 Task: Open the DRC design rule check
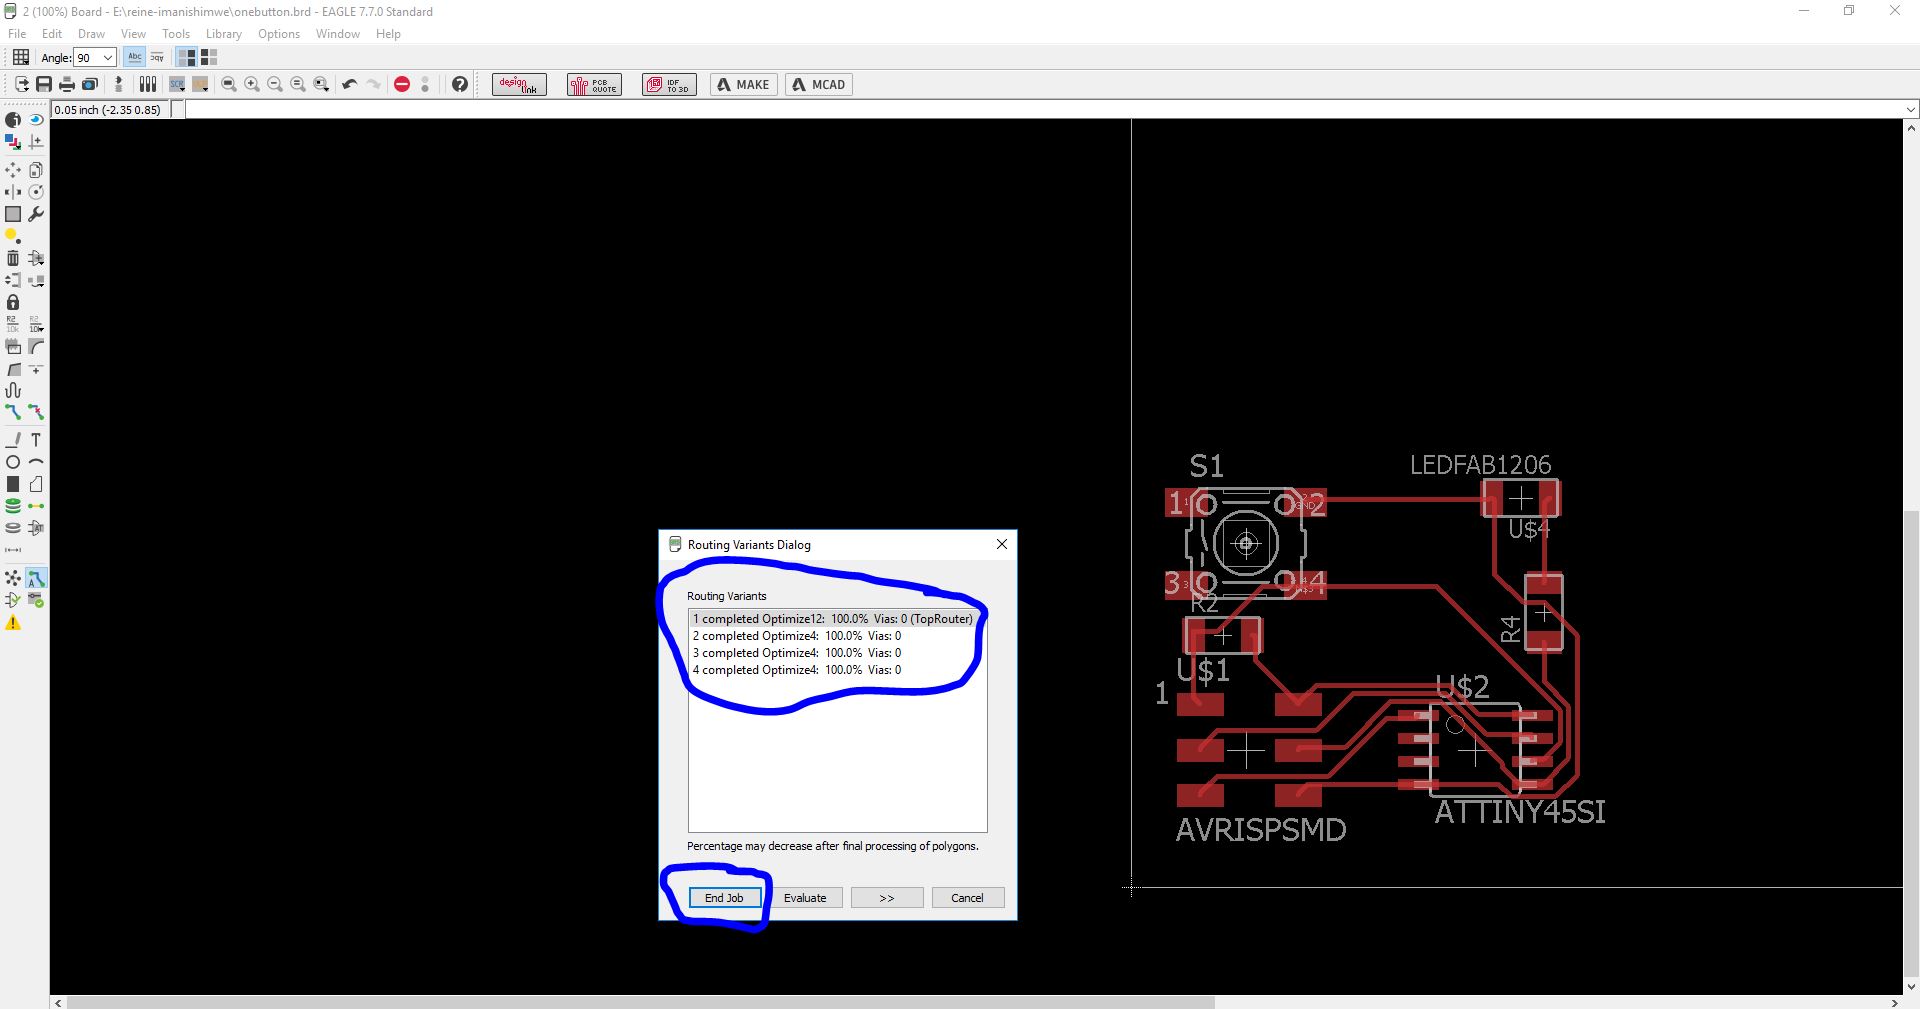pos(36,600)
